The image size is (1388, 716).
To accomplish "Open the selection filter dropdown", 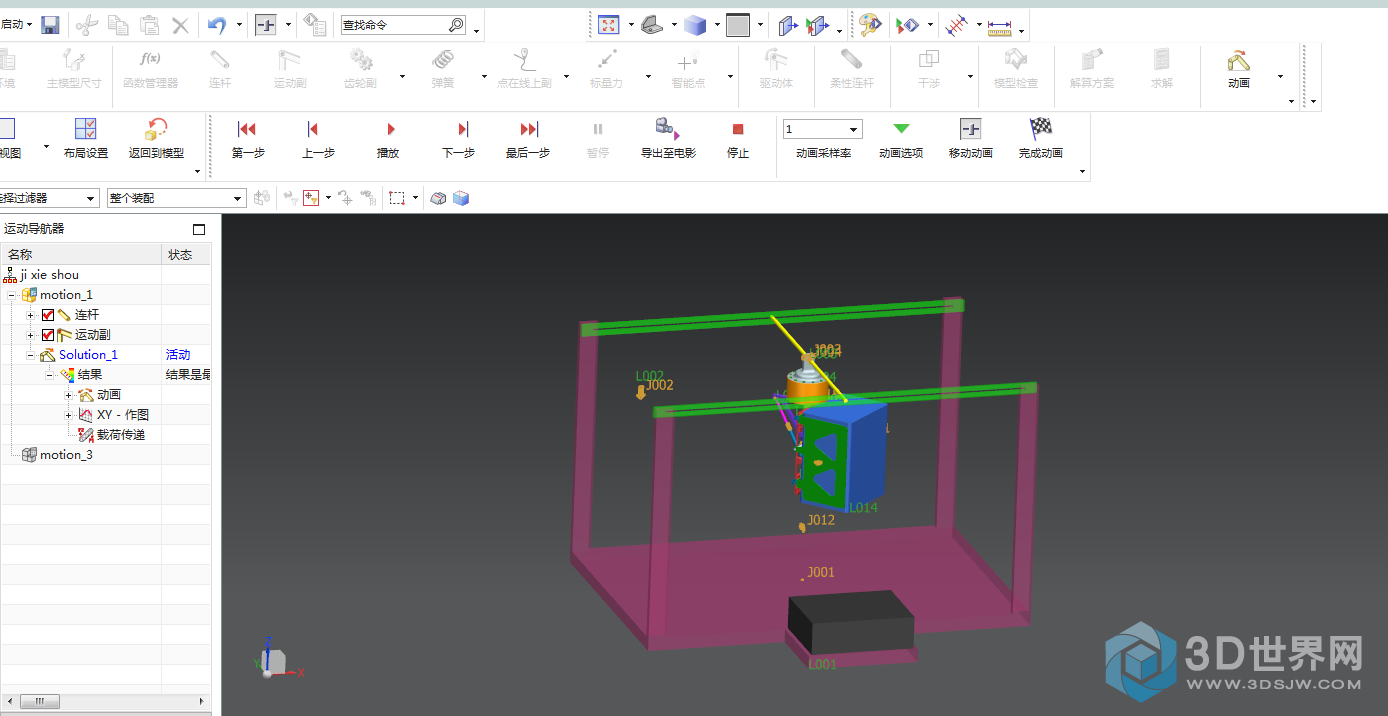I will pyautogui.click(x=48, y=198).
